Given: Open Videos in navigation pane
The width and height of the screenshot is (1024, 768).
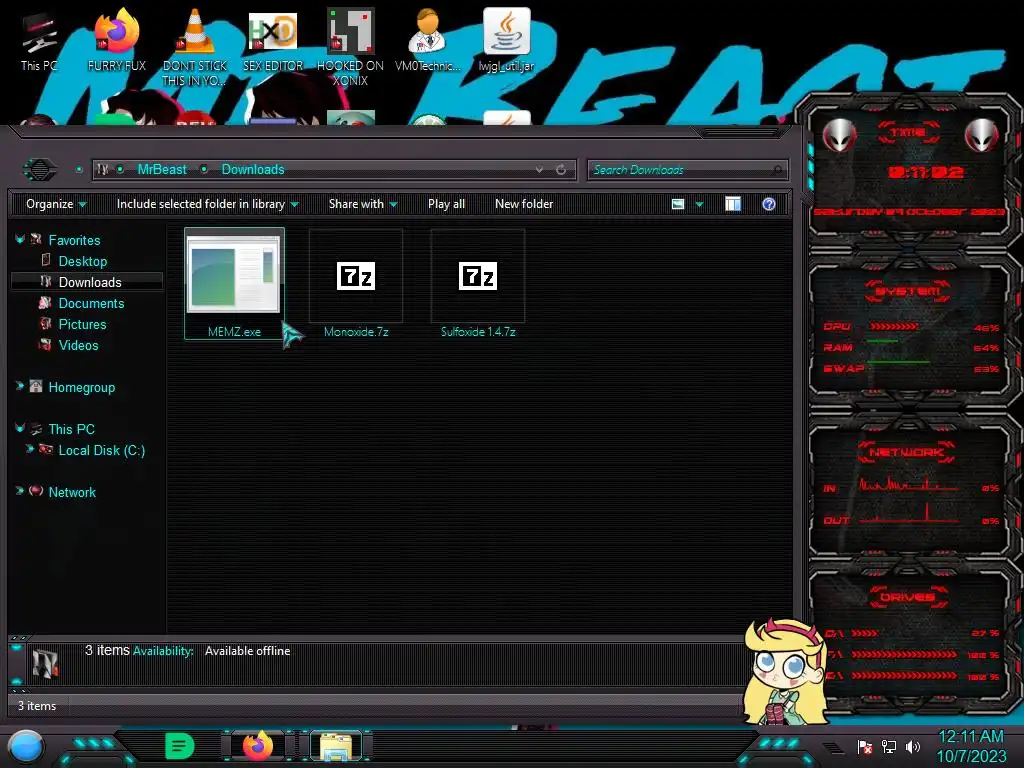Looking at the screenshot, I should pyautogui.click(x=78, y=345).
